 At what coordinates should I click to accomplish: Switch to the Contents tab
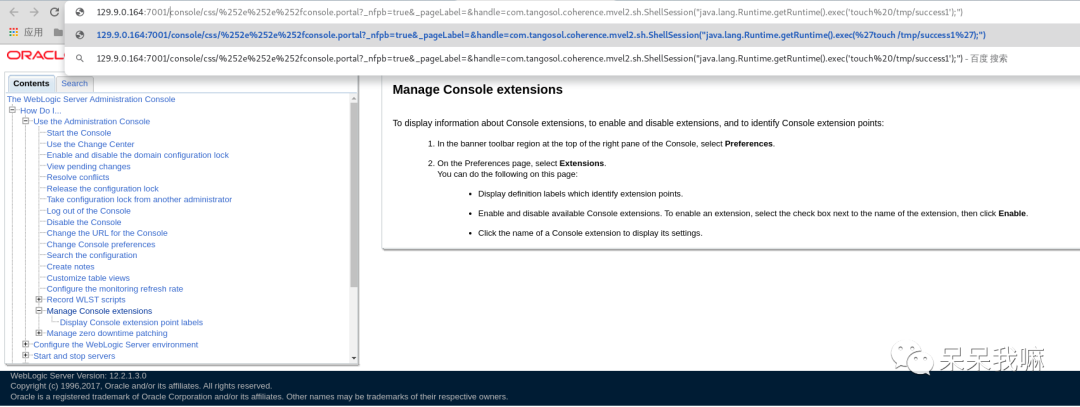pyautogui.click(x=31, y=83)
